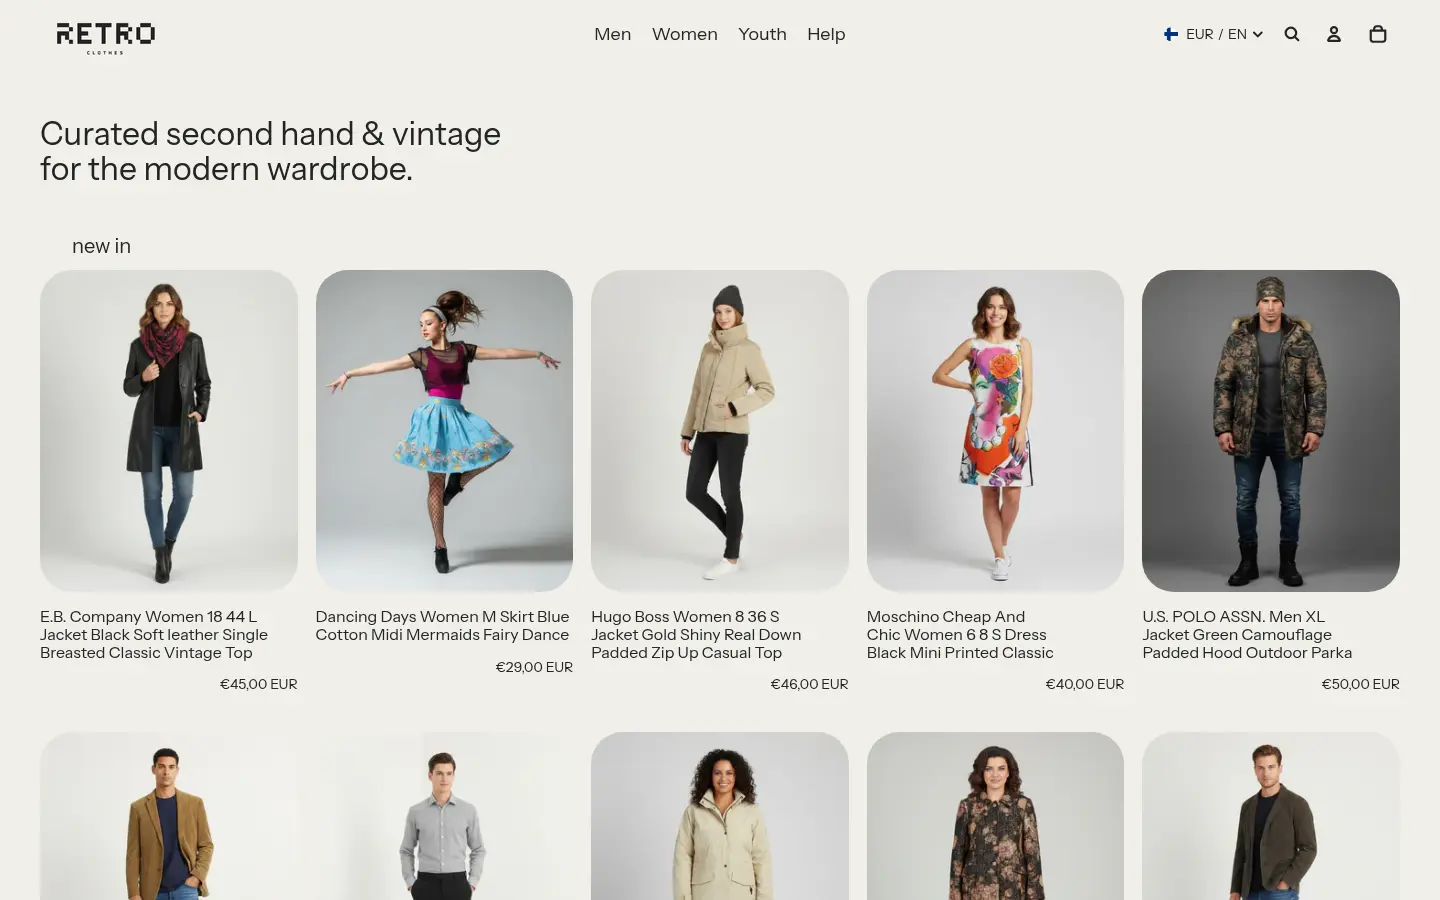View the camouflage parka product photo

click(x=1271, y=430)
